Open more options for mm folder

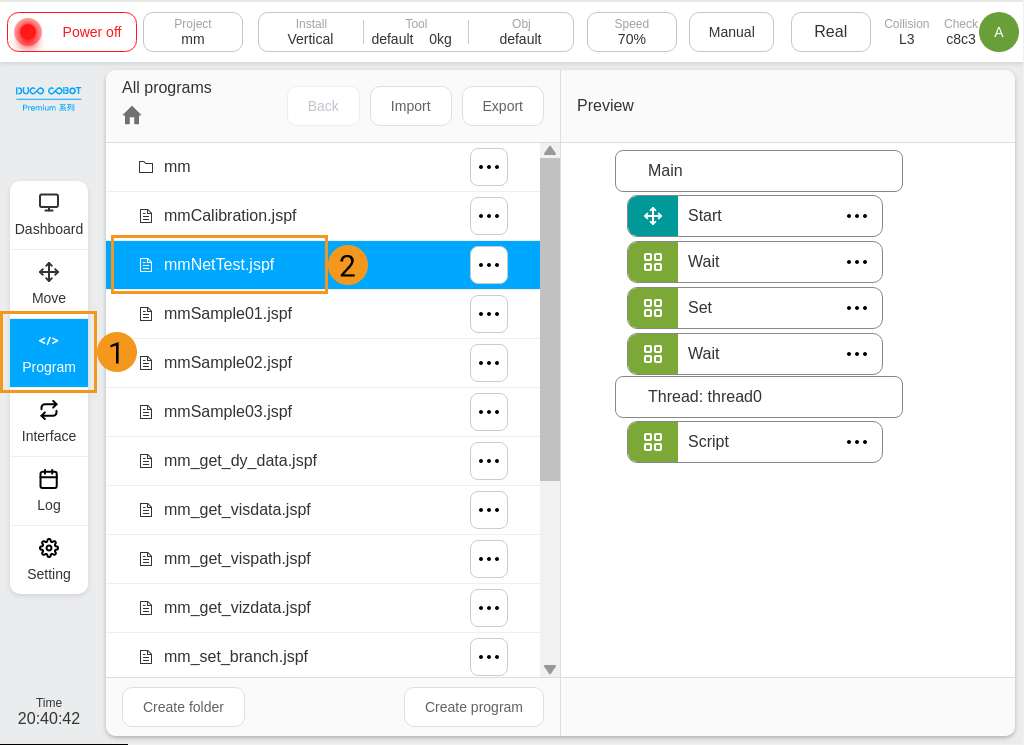(x=489, y=167)
